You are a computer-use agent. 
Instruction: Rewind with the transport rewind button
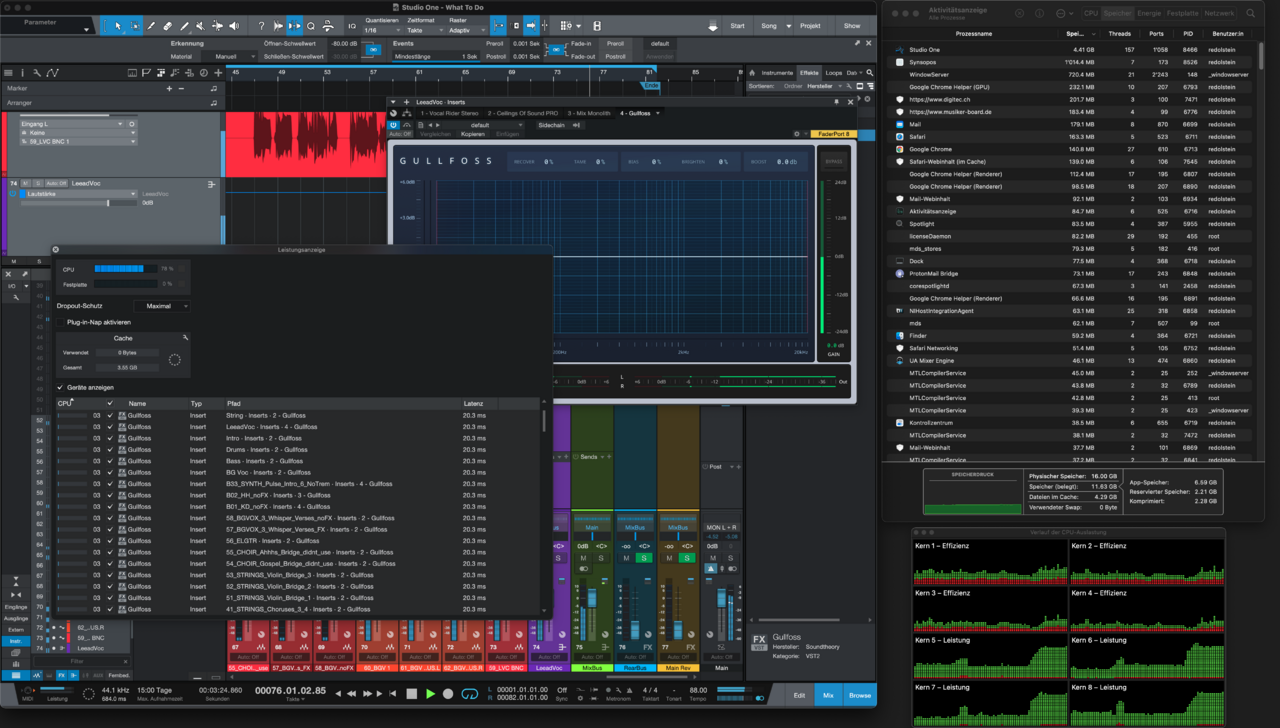tap(351, 694)
